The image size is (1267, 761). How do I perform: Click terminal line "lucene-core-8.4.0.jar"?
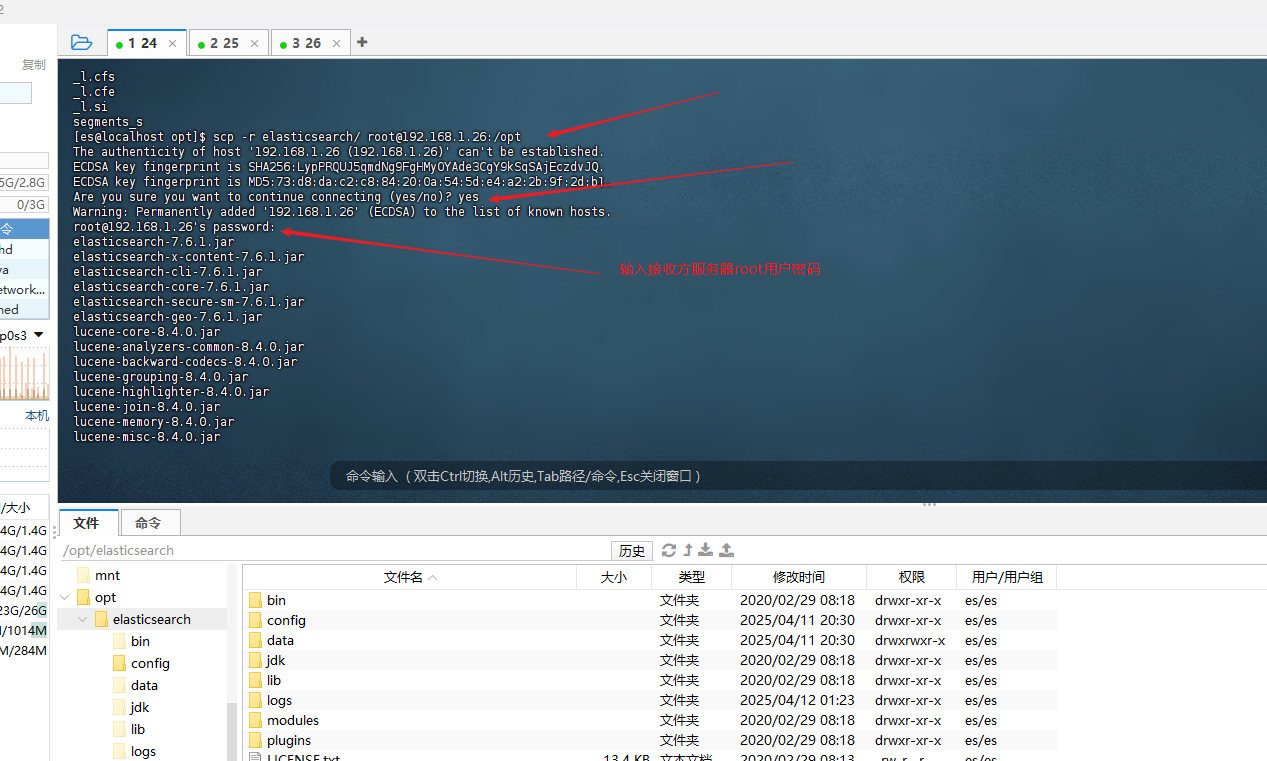click(147, 331)
